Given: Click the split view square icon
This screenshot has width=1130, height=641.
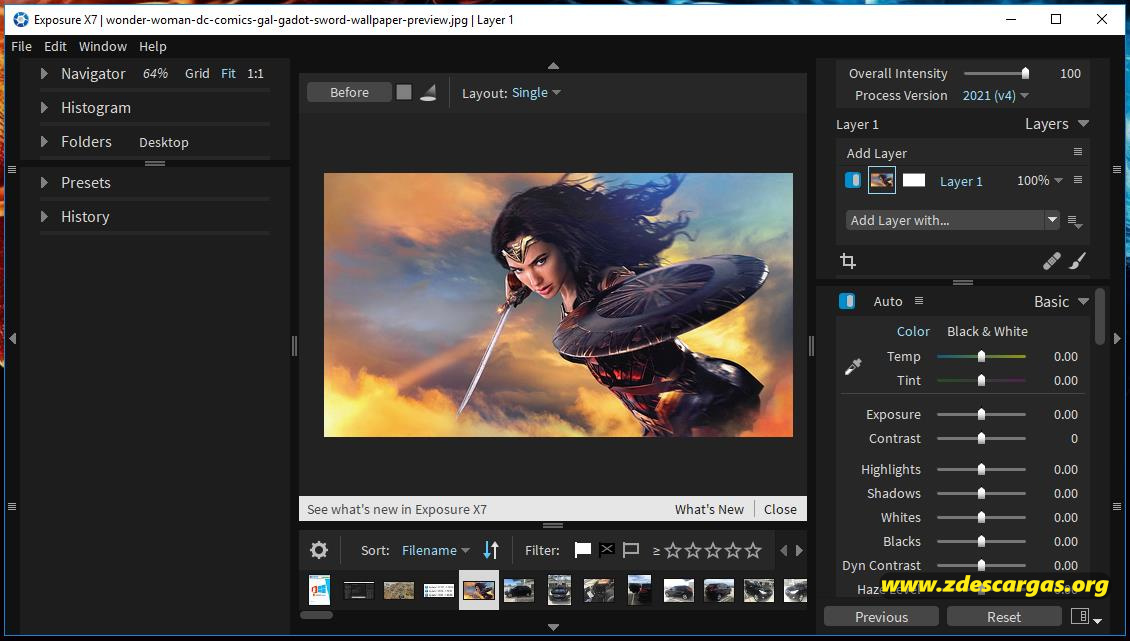Looking at the screenshot, I should [x=404, y=92].
